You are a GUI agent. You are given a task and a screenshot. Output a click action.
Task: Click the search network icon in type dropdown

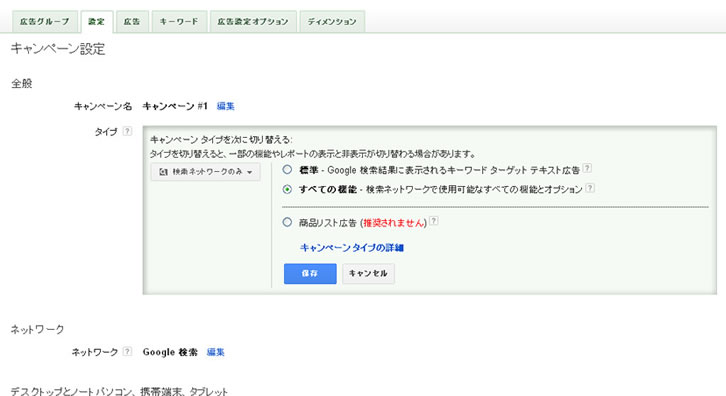(x=163, y=172)
